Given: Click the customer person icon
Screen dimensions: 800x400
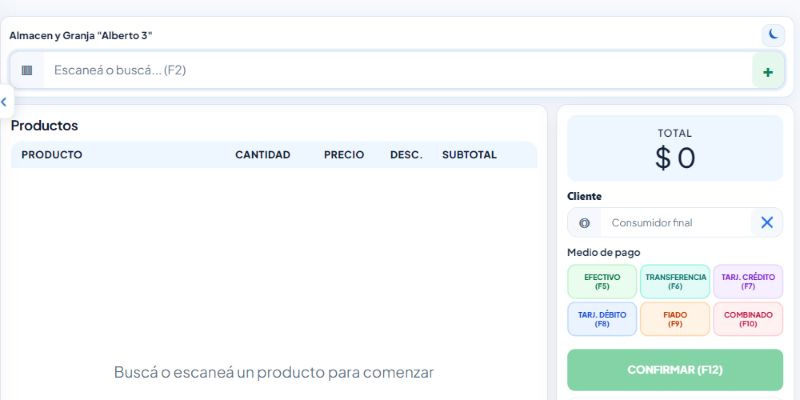Looking at the screenshot, I should pyautogui.click(x=584, y=223).
